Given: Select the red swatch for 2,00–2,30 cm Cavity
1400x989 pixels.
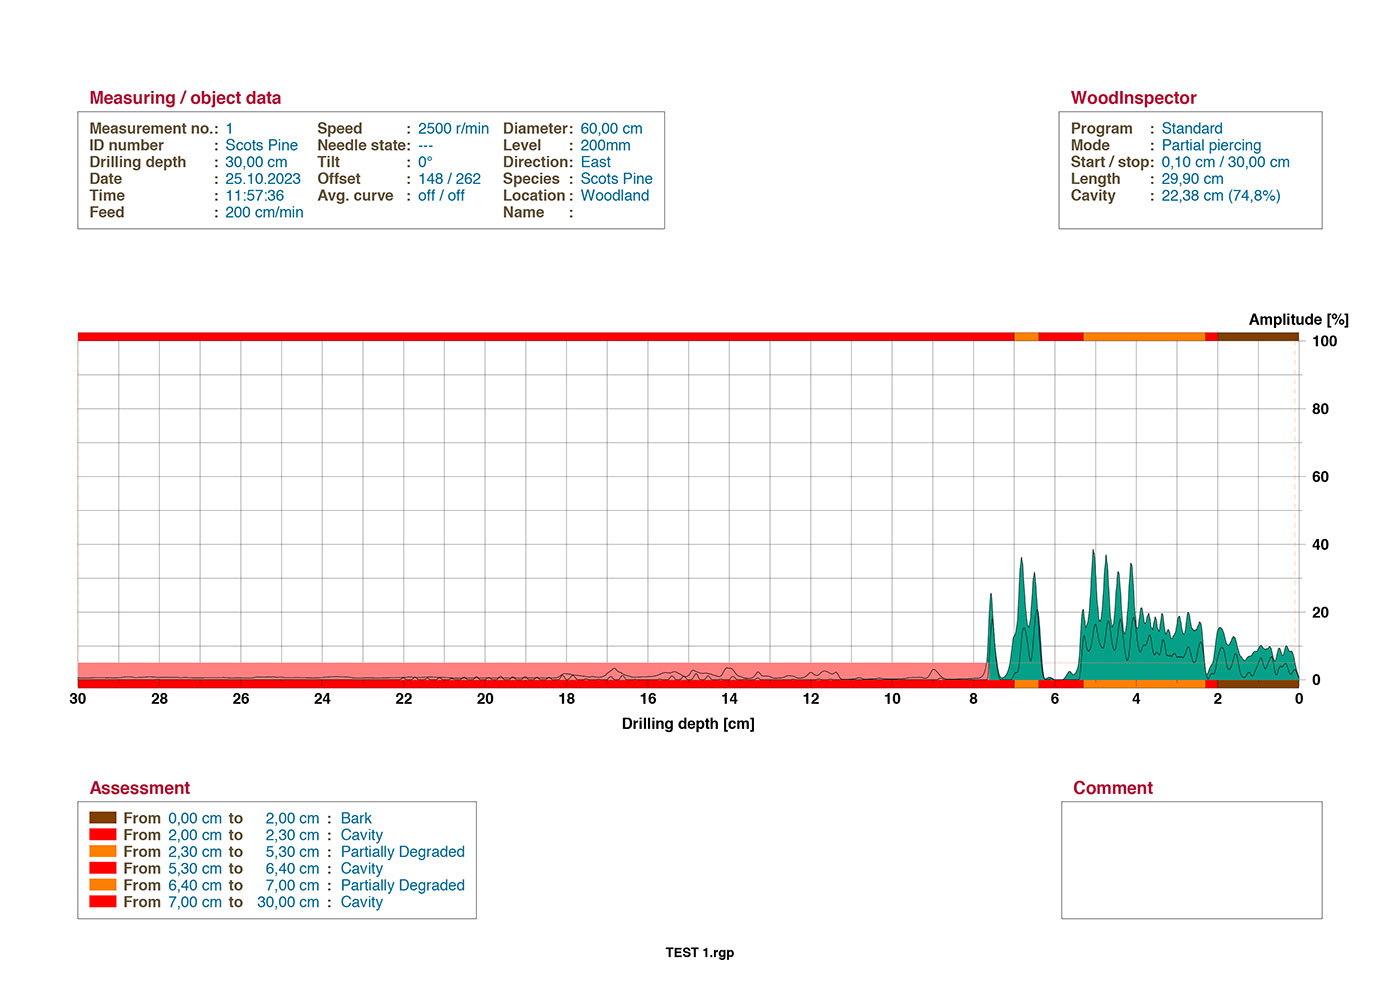Looking at the screenshot, I should [102, 835].
